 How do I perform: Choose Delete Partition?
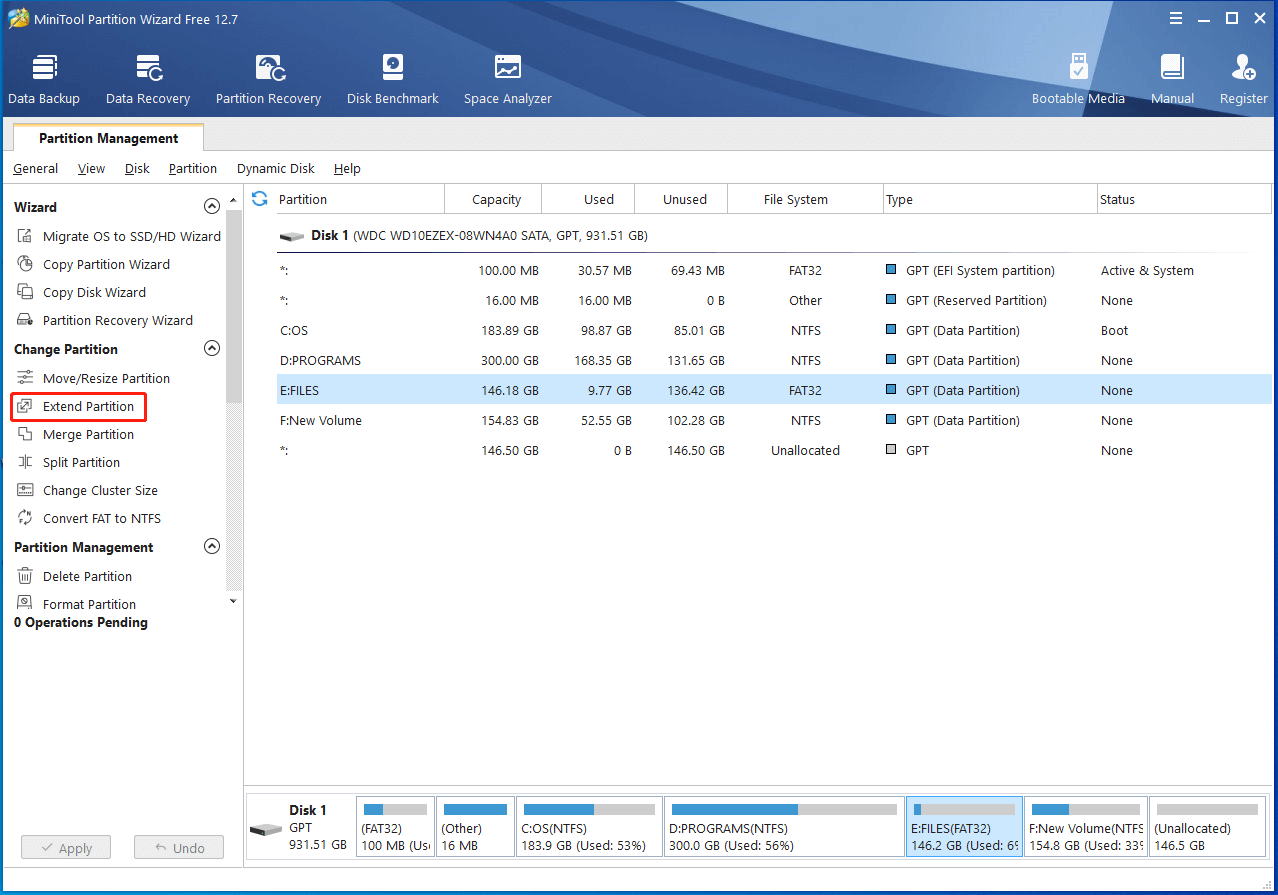74,577
